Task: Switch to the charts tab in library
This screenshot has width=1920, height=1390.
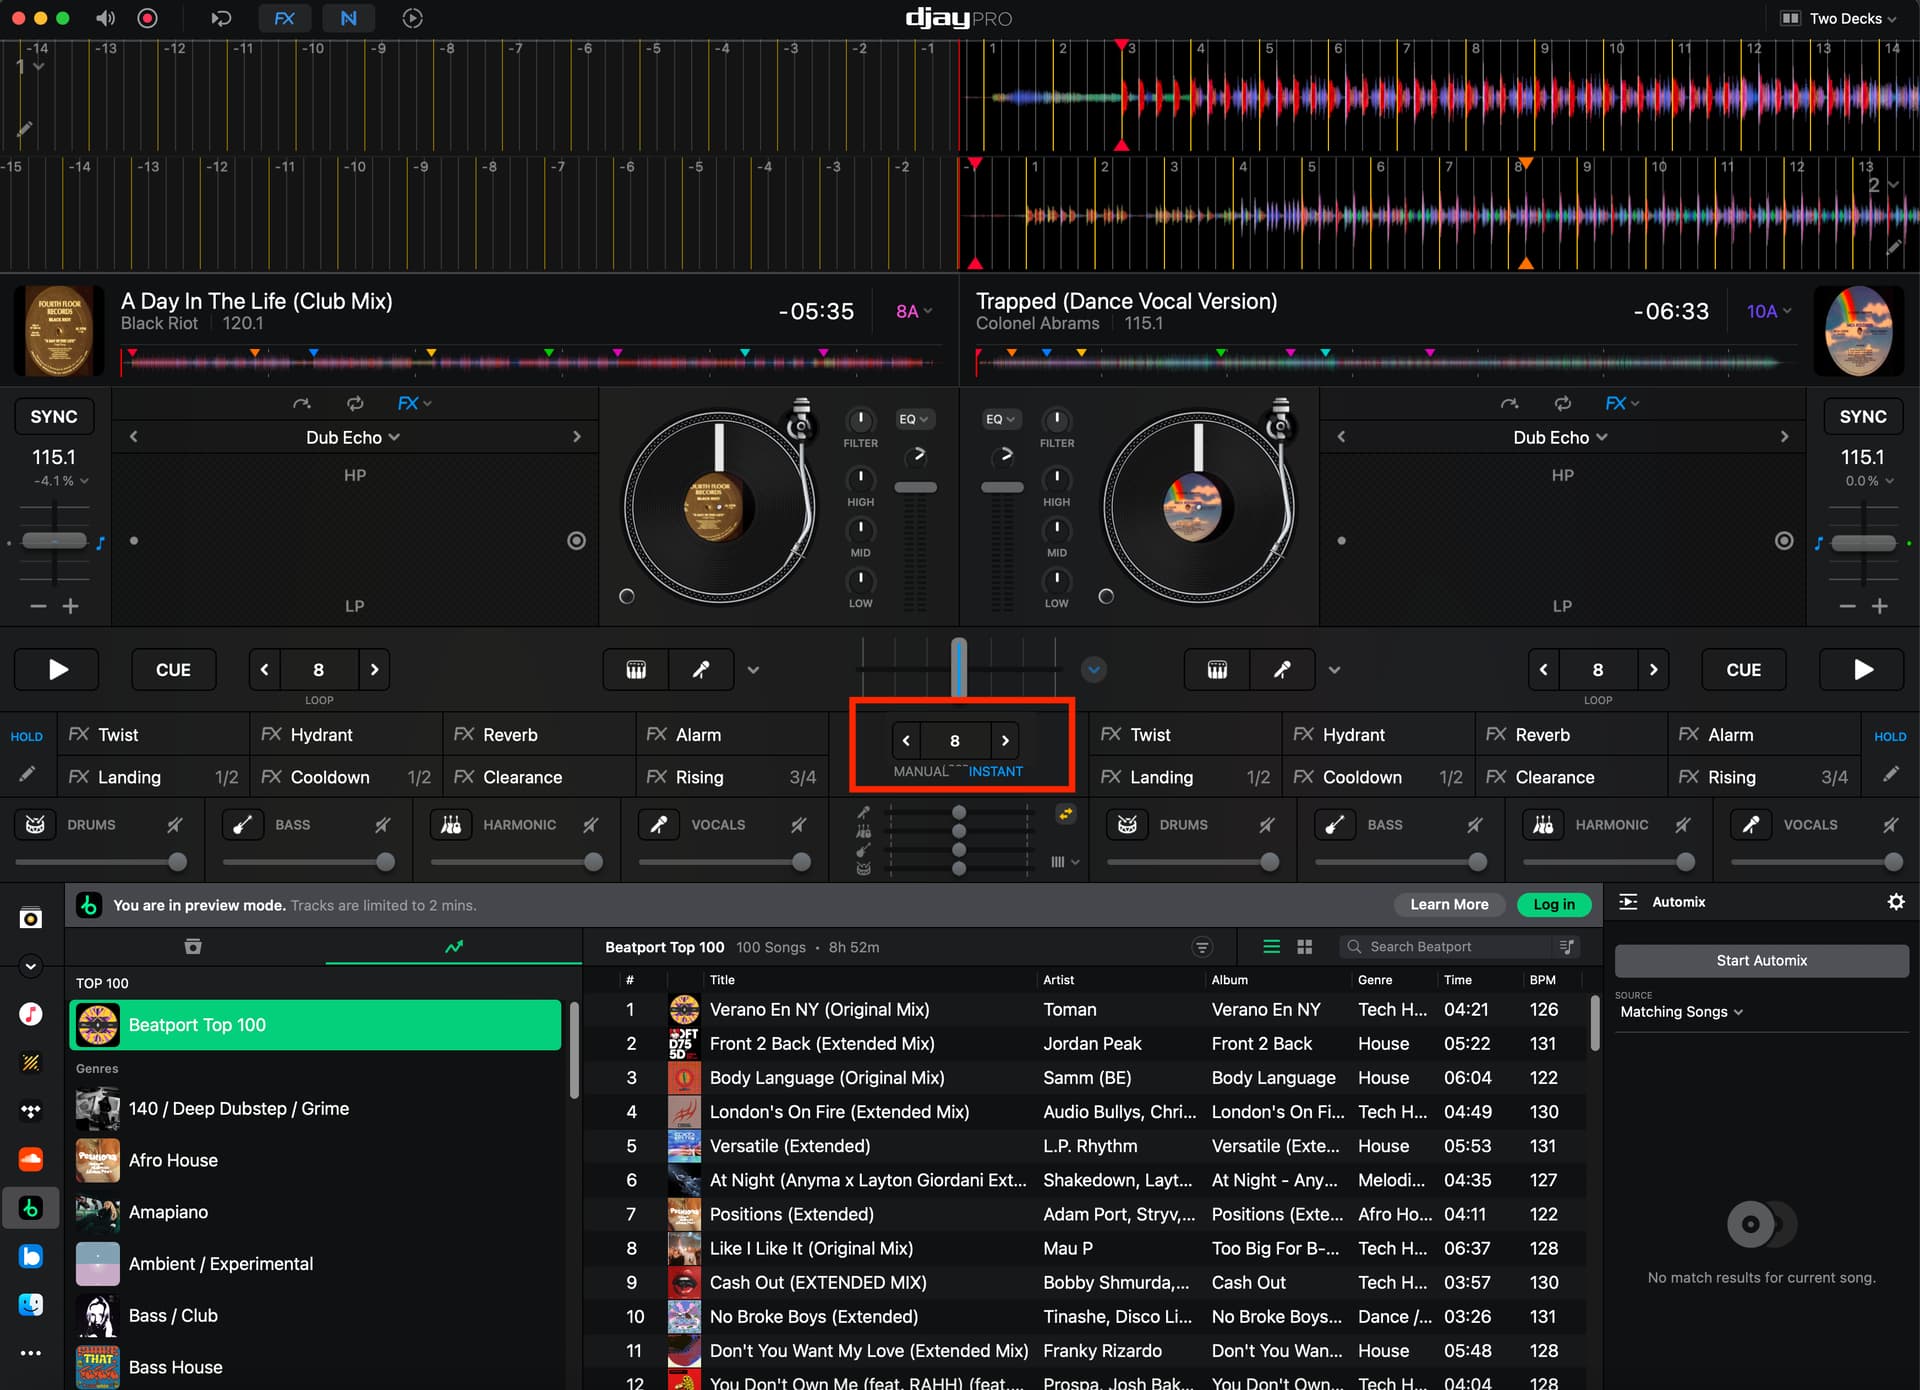Action: [x=454, y=946]
